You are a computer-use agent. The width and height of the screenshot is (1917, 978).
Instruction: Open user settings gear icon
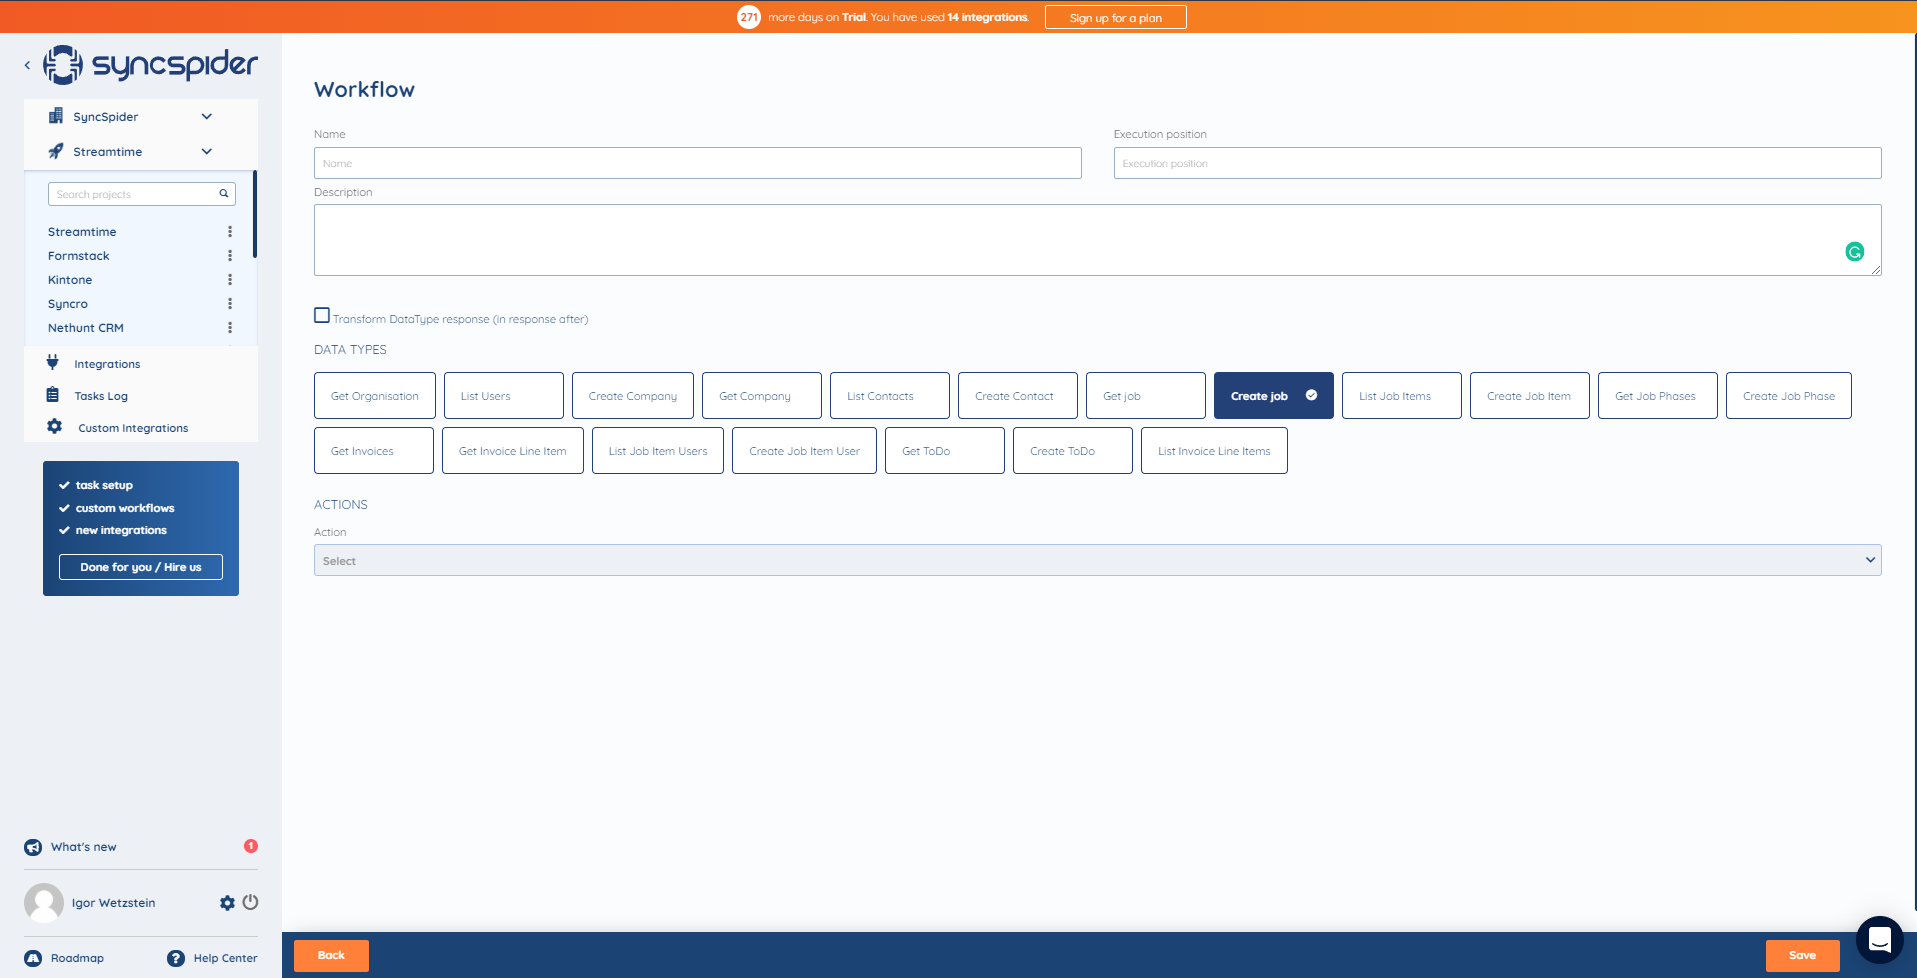coord(227,903)
